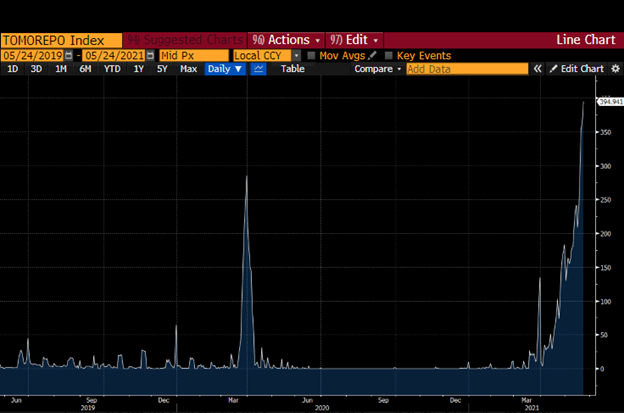624x413 pixels.
Task: Click the pencil icon beside Edit Chart
Action: (x=553, y=69)
